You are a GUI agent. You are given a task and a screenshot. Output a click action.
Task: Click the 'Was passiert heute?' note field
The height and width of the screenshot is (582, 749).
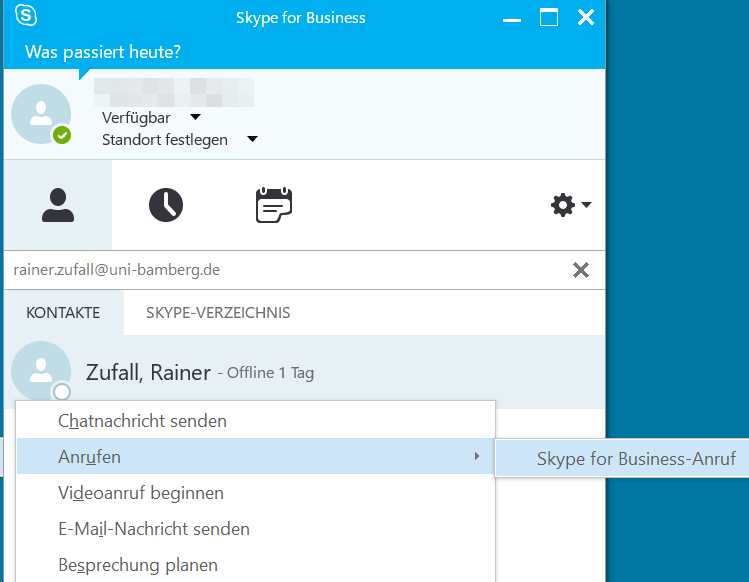(x=103, y=52)
